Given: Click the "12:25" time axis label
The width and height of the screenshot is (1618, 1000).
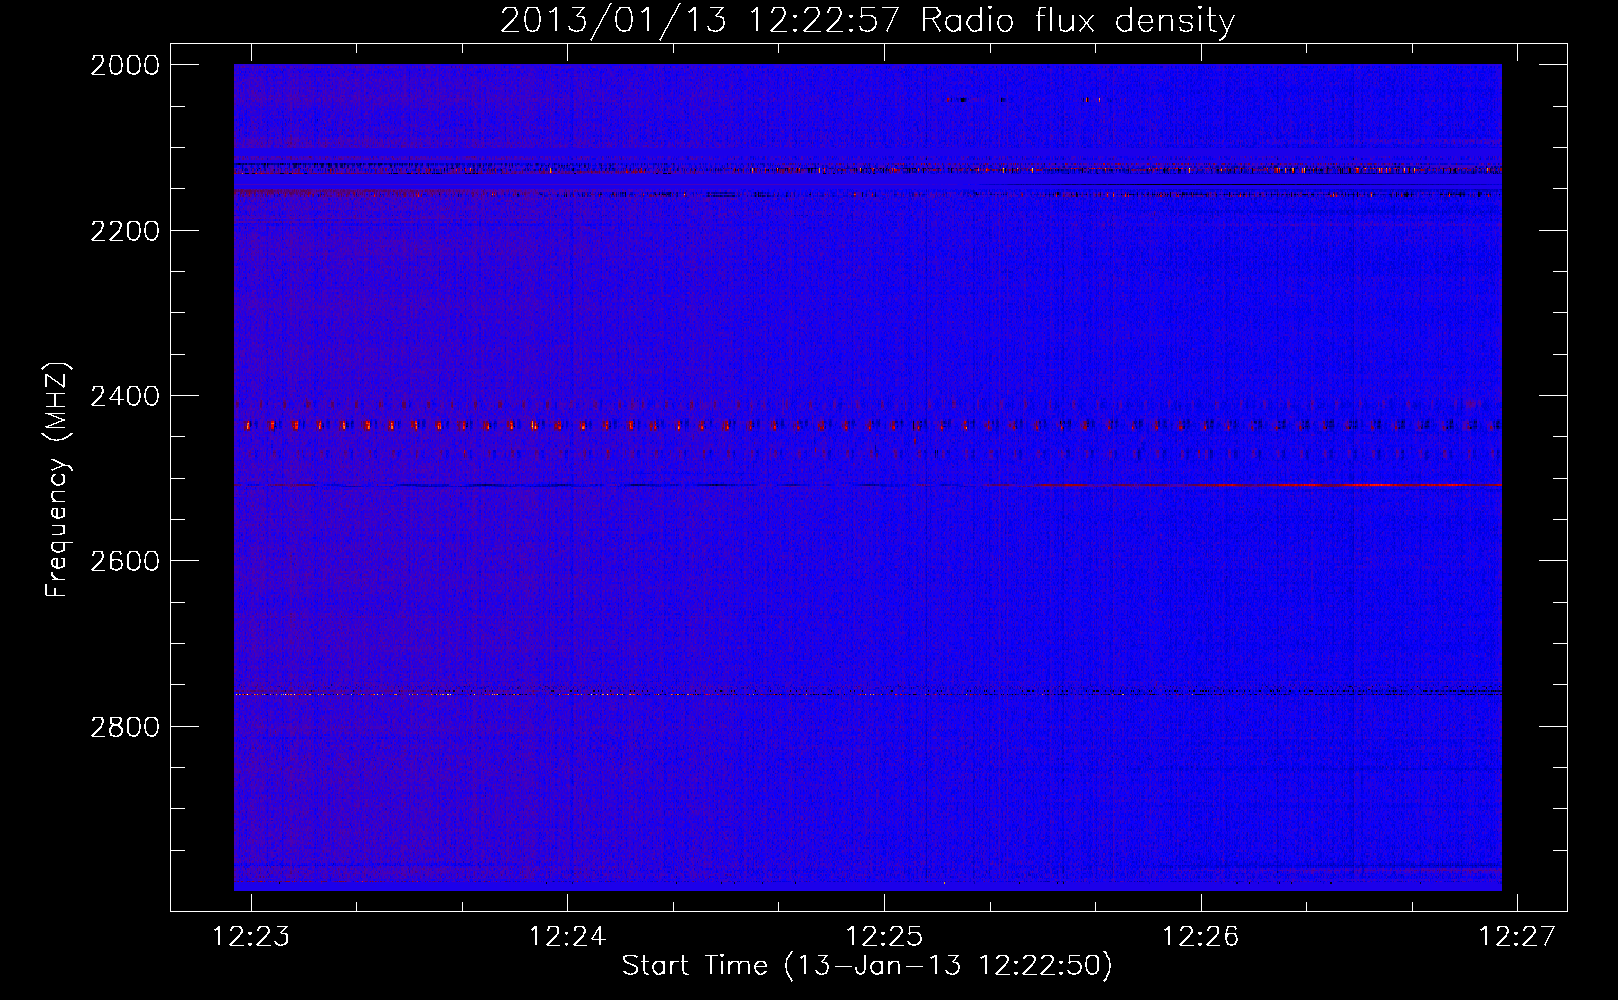Looking at the screenshot, I should 884,936.
